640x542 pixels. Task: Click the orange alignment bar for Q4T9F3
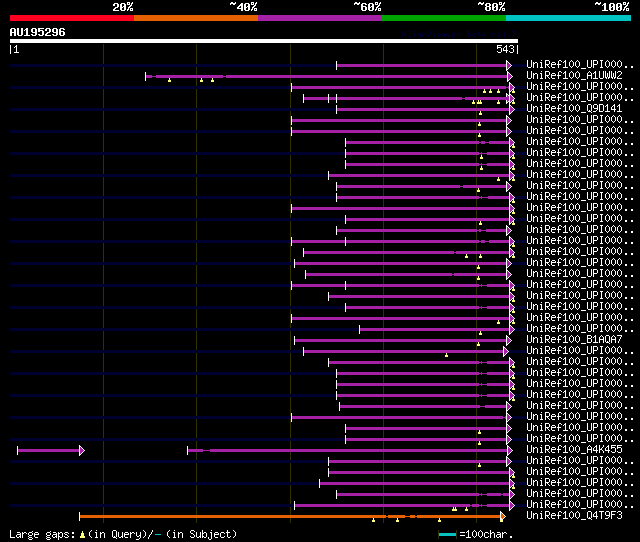[290, 517]
